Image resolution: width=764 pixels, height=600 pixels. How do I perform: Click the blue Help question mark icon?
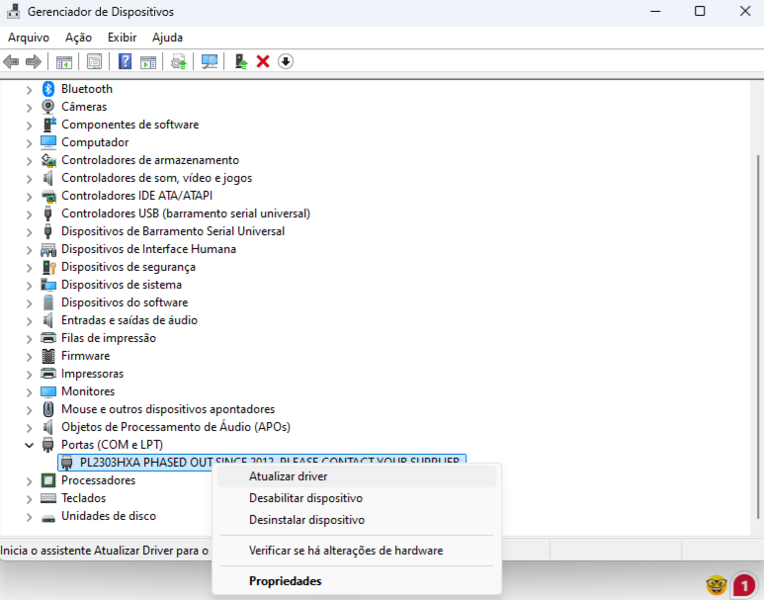pos(125,61)
